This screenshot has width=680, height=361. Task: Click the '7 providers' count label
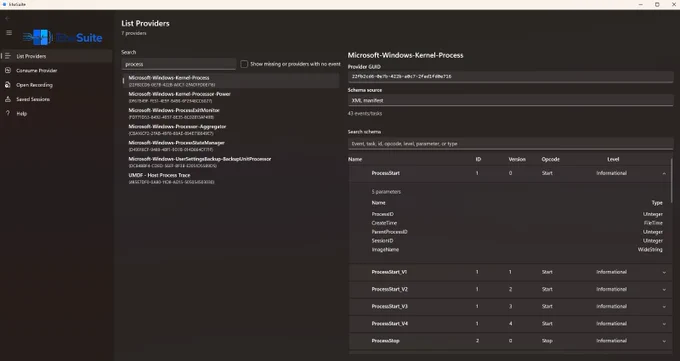pyautogui.click(x=134, y=33)
